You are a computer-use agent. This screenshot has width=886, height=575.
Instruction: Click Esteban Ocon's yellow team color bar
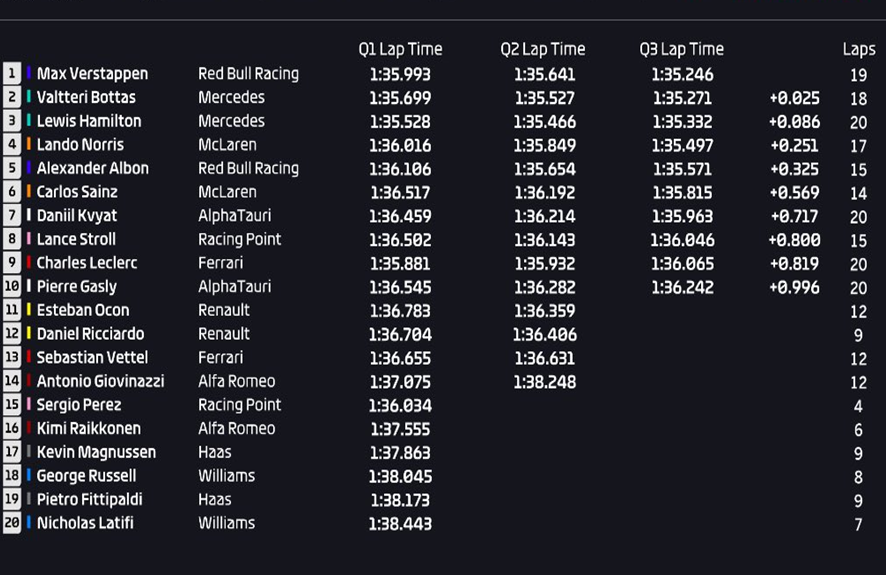click(28, 310)
